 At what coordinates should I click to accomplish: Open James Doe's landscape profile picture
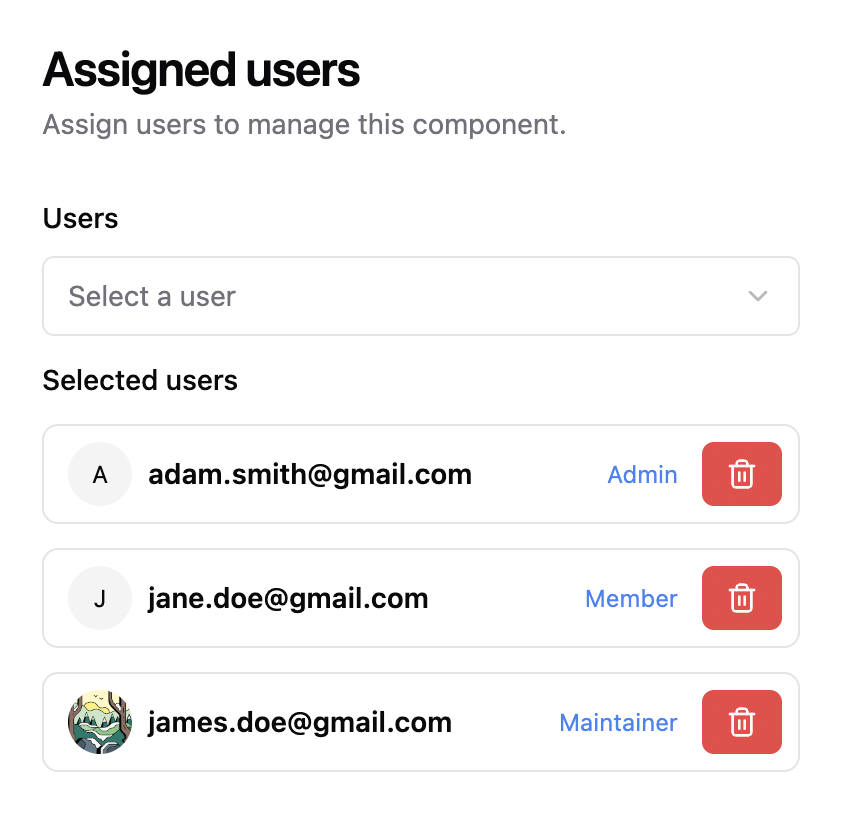100,722
